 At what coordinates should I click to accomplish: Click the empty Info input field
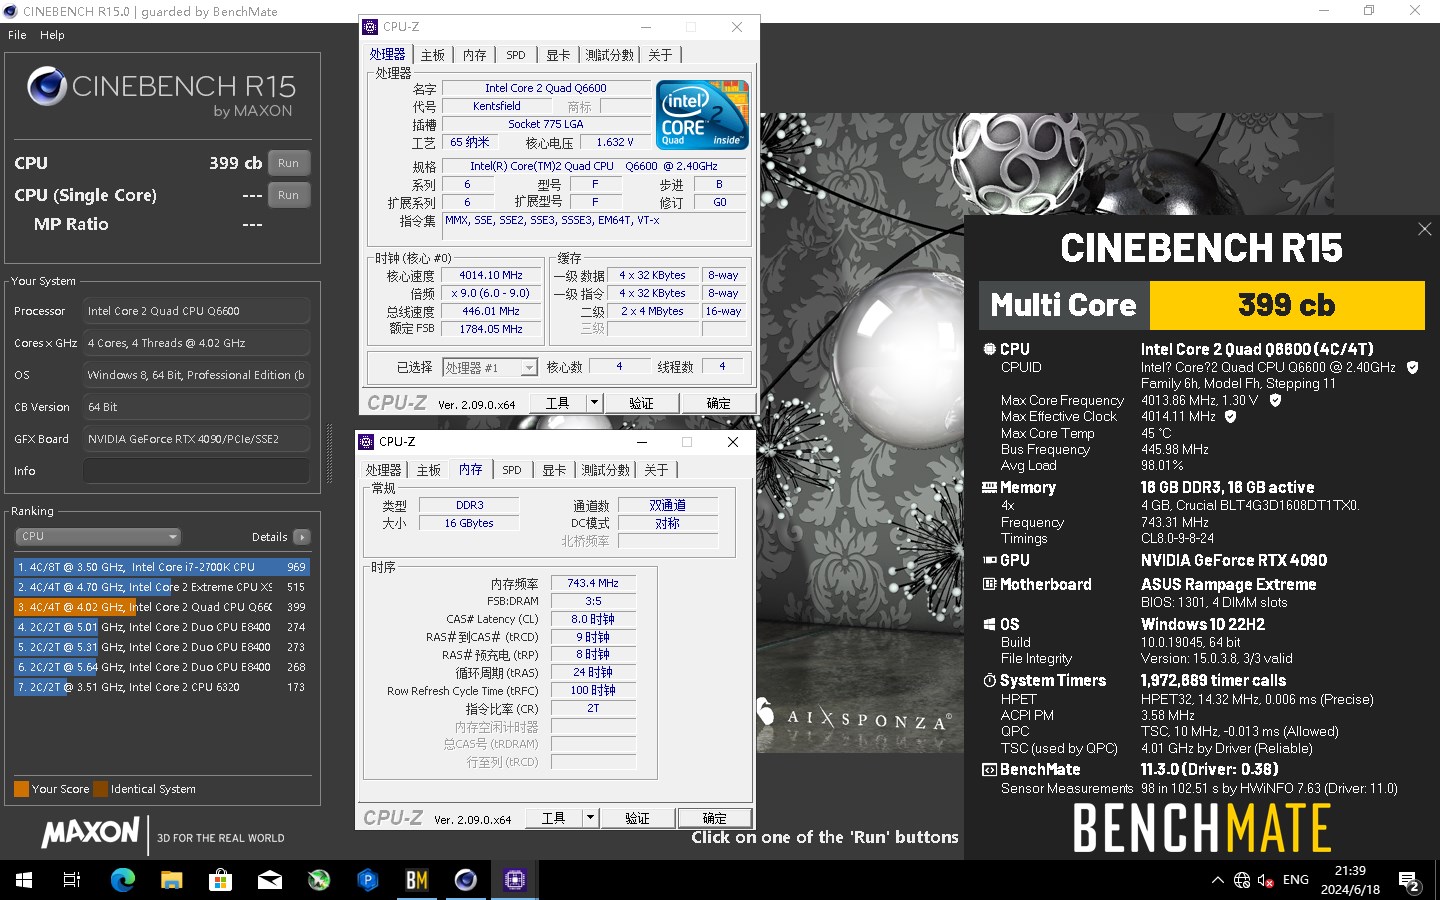point(196,471)
